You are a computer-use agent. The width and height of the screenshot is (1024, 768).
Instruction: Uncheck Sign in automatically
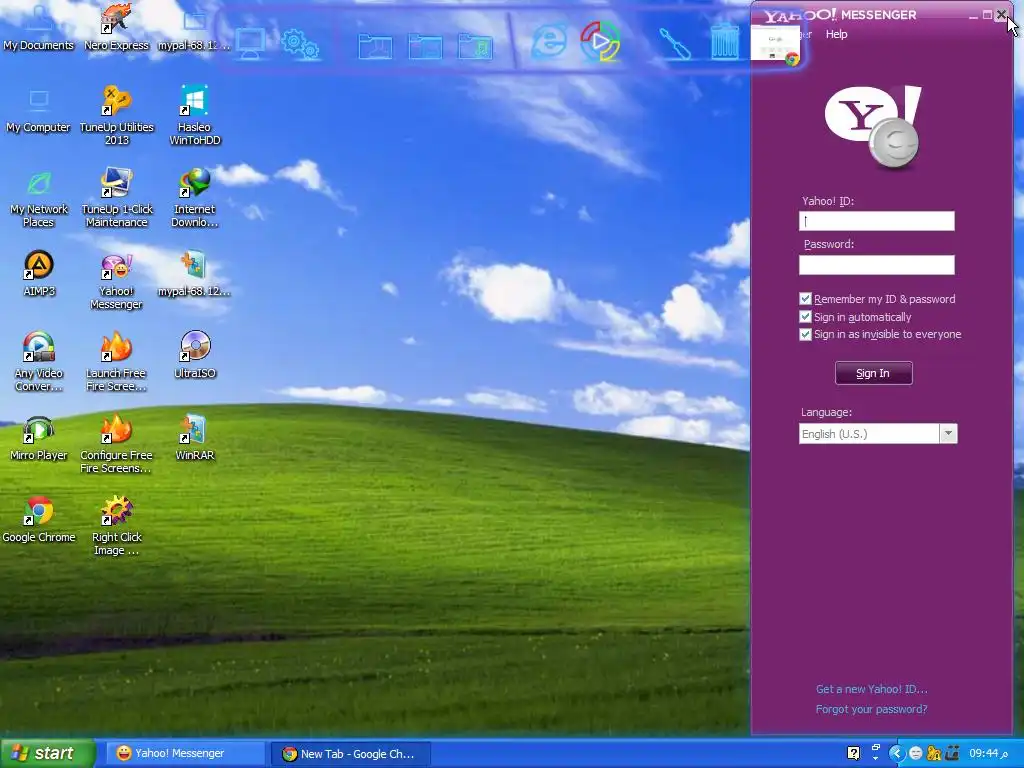(x=805, y=317)
